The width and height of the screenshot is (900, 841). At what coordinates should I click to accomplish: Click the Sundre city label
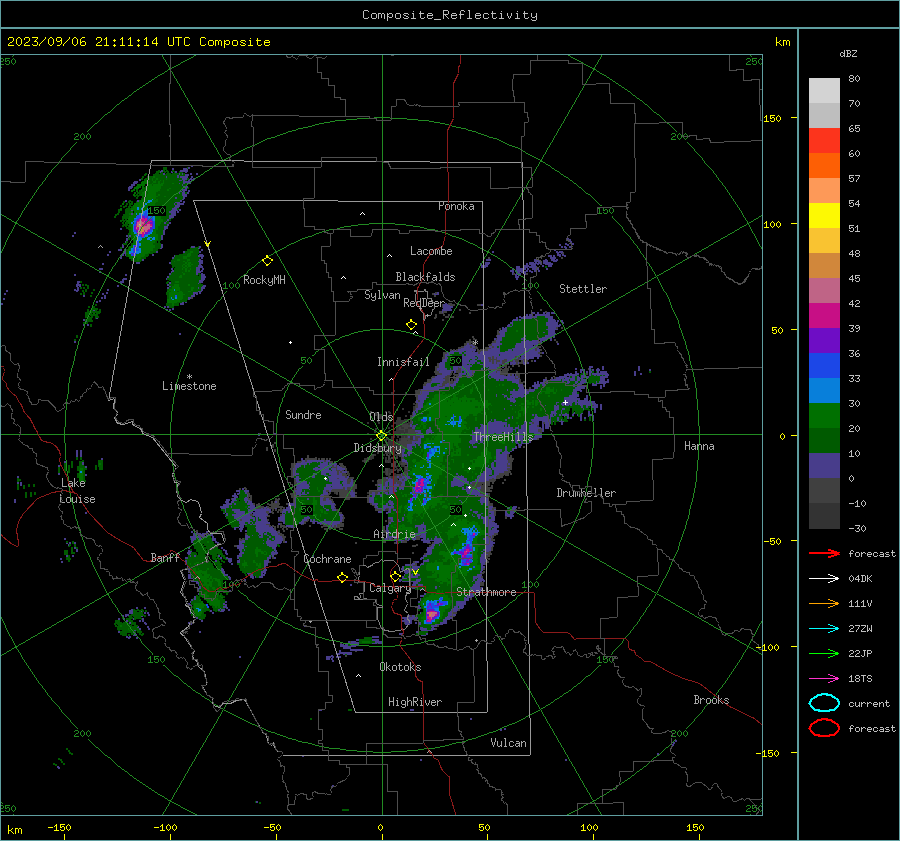[303, 415]
